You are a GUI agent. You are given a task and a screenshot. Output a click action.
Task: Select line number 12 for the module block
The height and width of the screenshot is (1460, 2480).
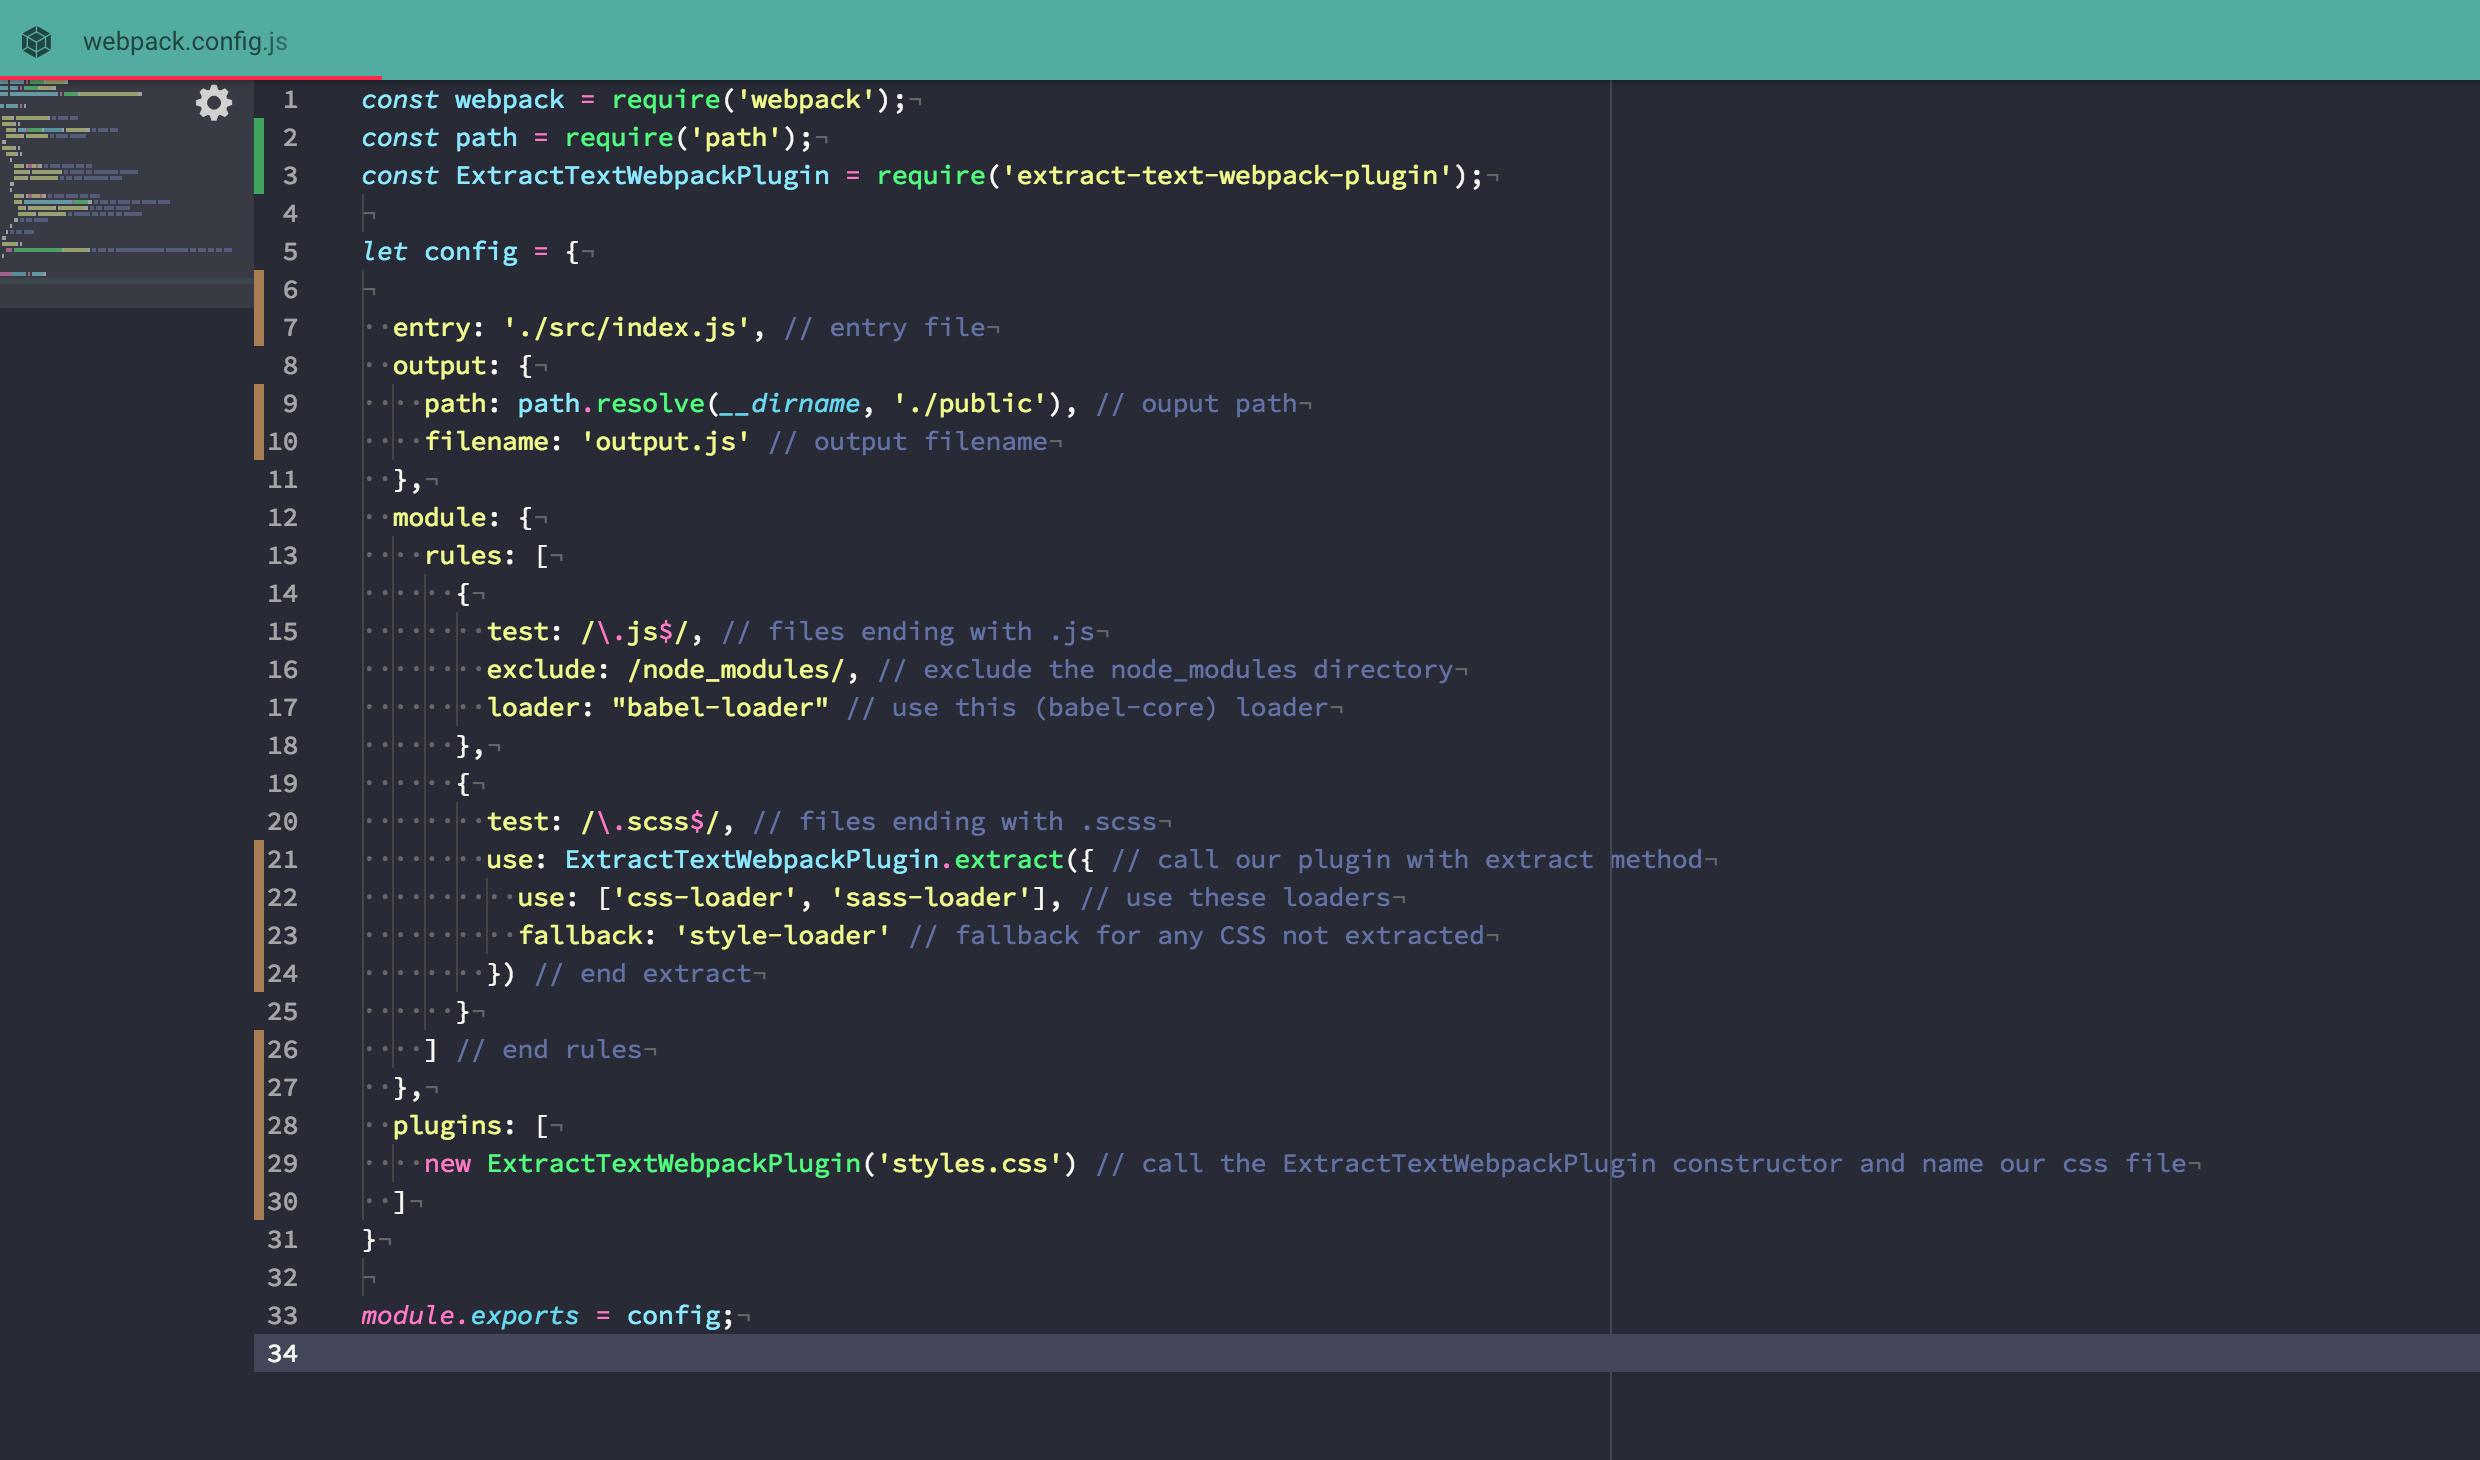(282, 518)
